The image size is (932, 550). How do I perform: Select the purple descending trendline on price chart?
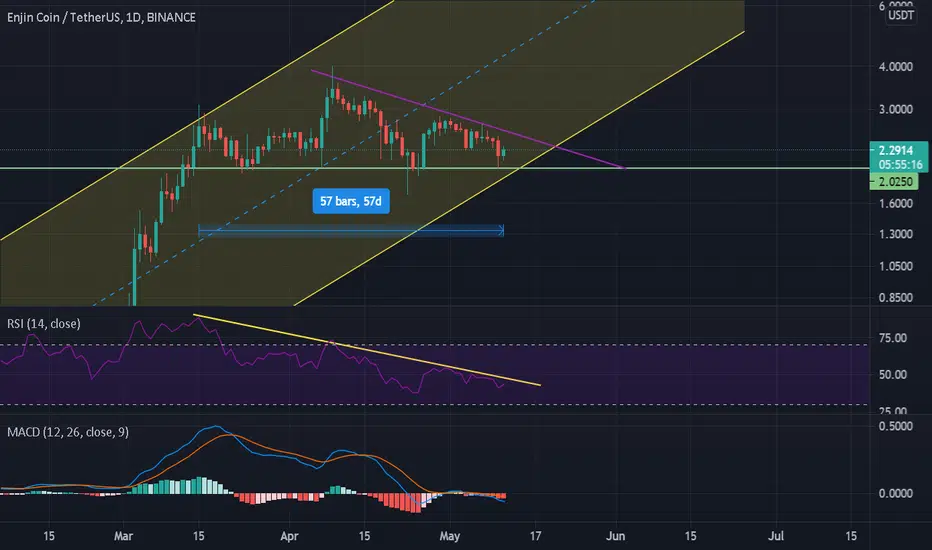(x=468, y=120)
